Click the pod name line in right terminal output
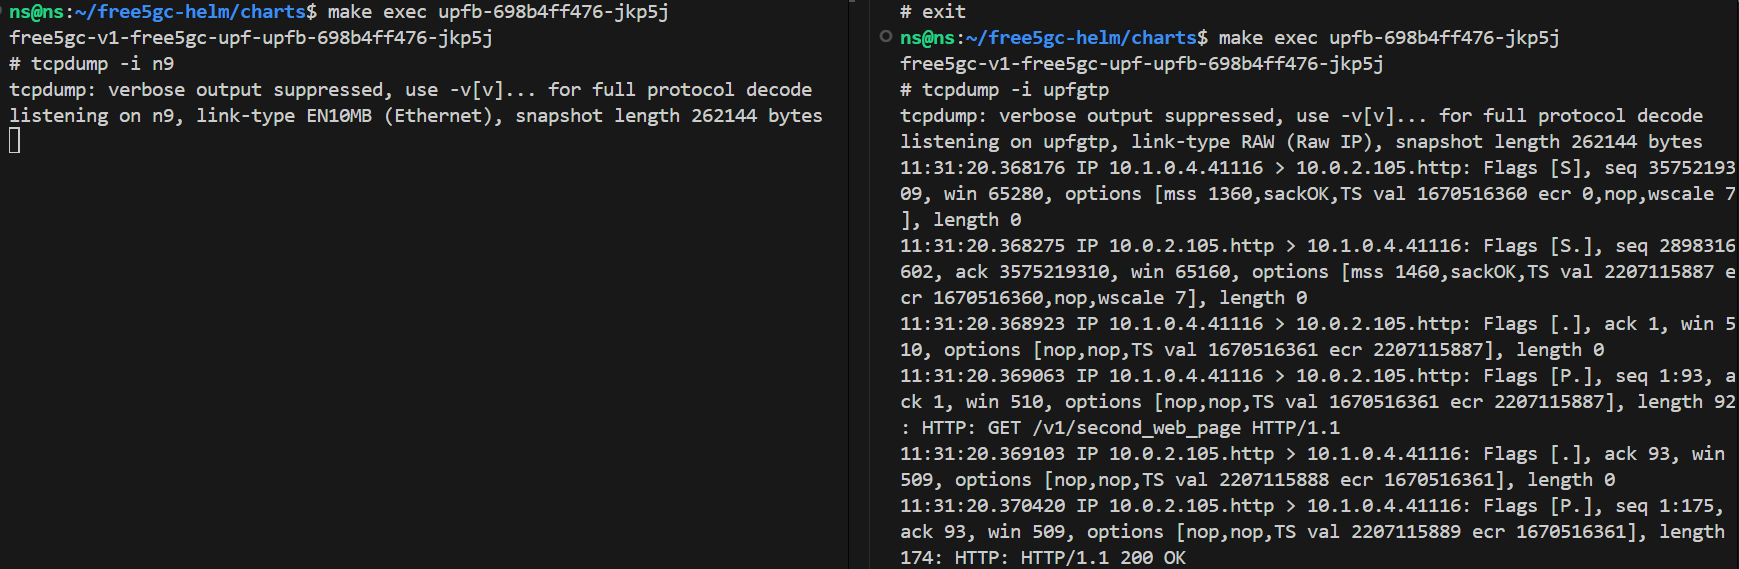This screenshot has width=1739, height=569. (1141, 64)
